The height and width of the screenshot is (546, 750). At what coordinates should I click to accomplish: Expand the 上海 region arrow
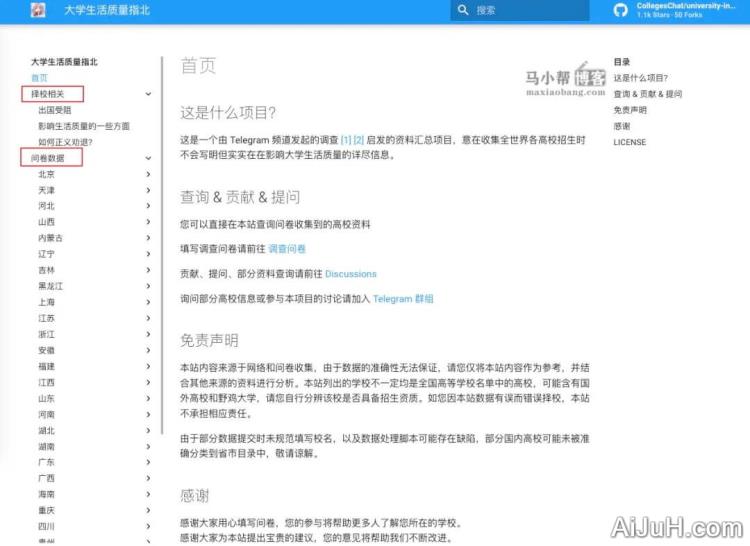tap(149, 302)
